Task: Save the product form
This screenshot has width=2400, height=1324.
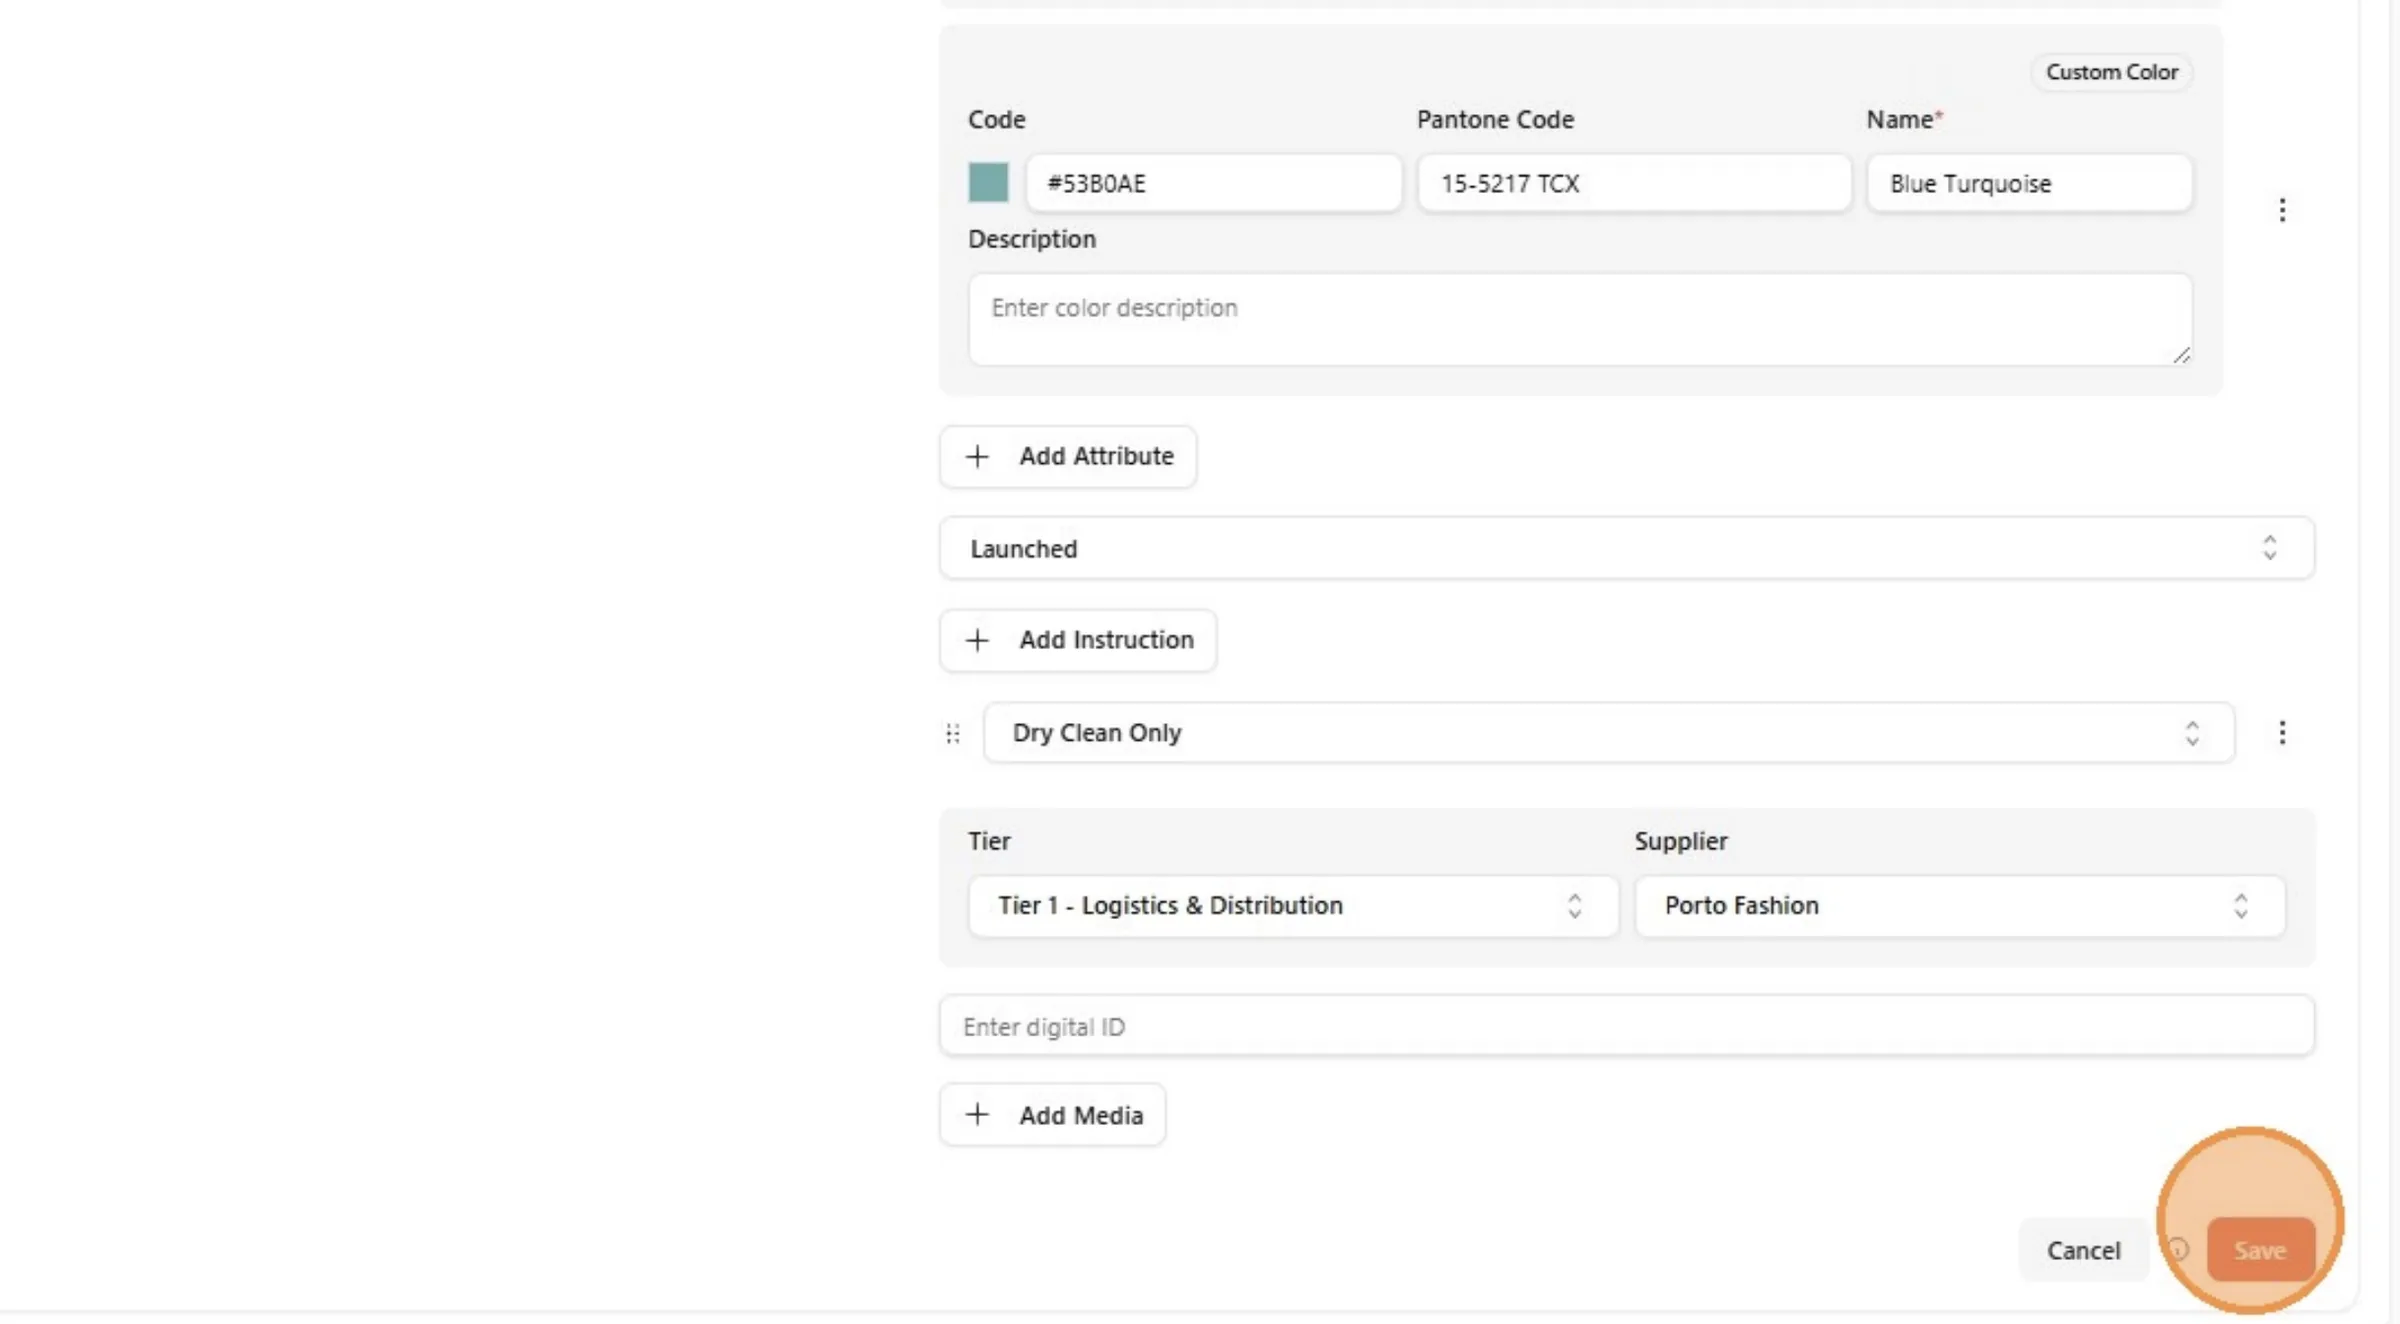Action: 2260,1250
